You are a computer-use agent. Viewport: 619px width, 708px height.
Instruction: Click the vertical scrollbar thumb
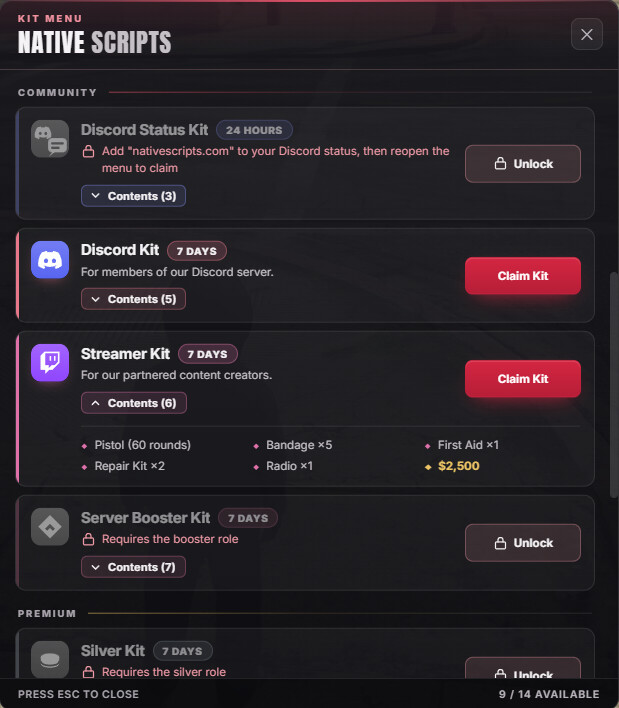(613, 385)
